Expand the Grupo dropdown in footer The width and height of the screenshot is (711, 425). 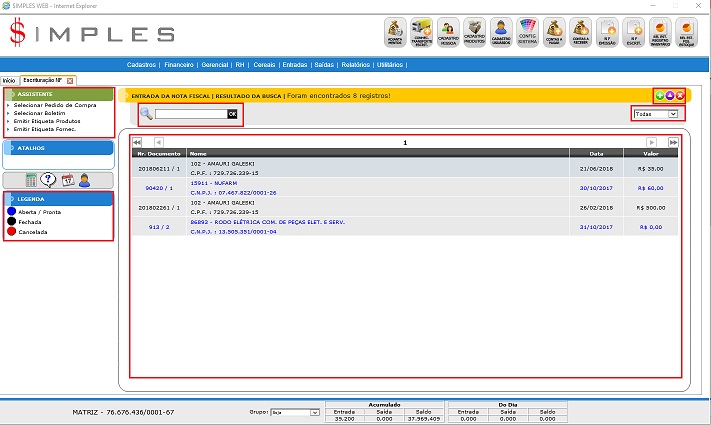coord(295,412)
